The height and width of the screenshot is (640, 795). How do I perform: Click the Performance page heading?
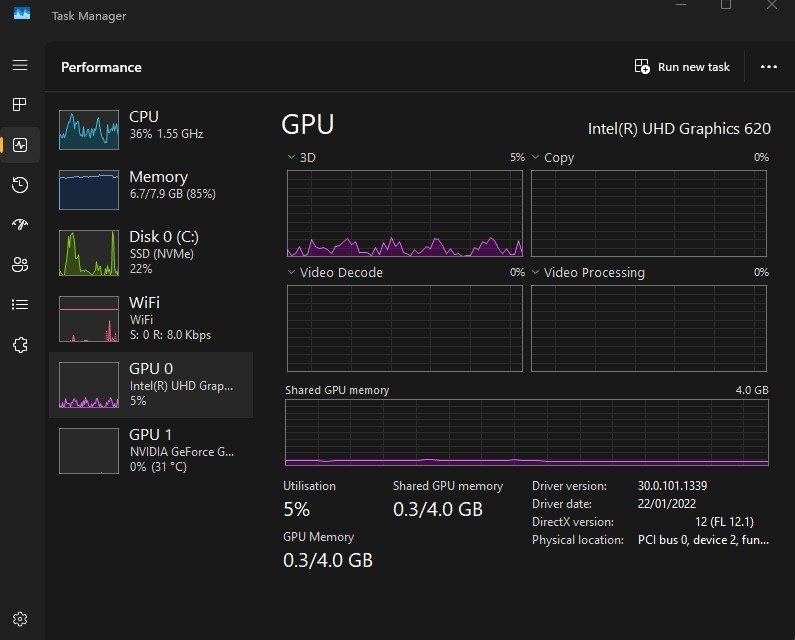pos(101,67)
